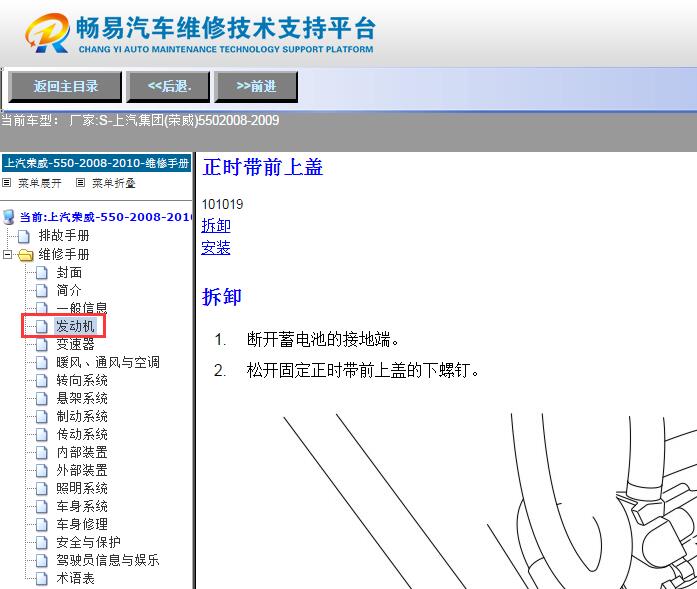Screen dimensions: 697x589
Task: Click the 车身系统 page icon
Action: [41, 507]
